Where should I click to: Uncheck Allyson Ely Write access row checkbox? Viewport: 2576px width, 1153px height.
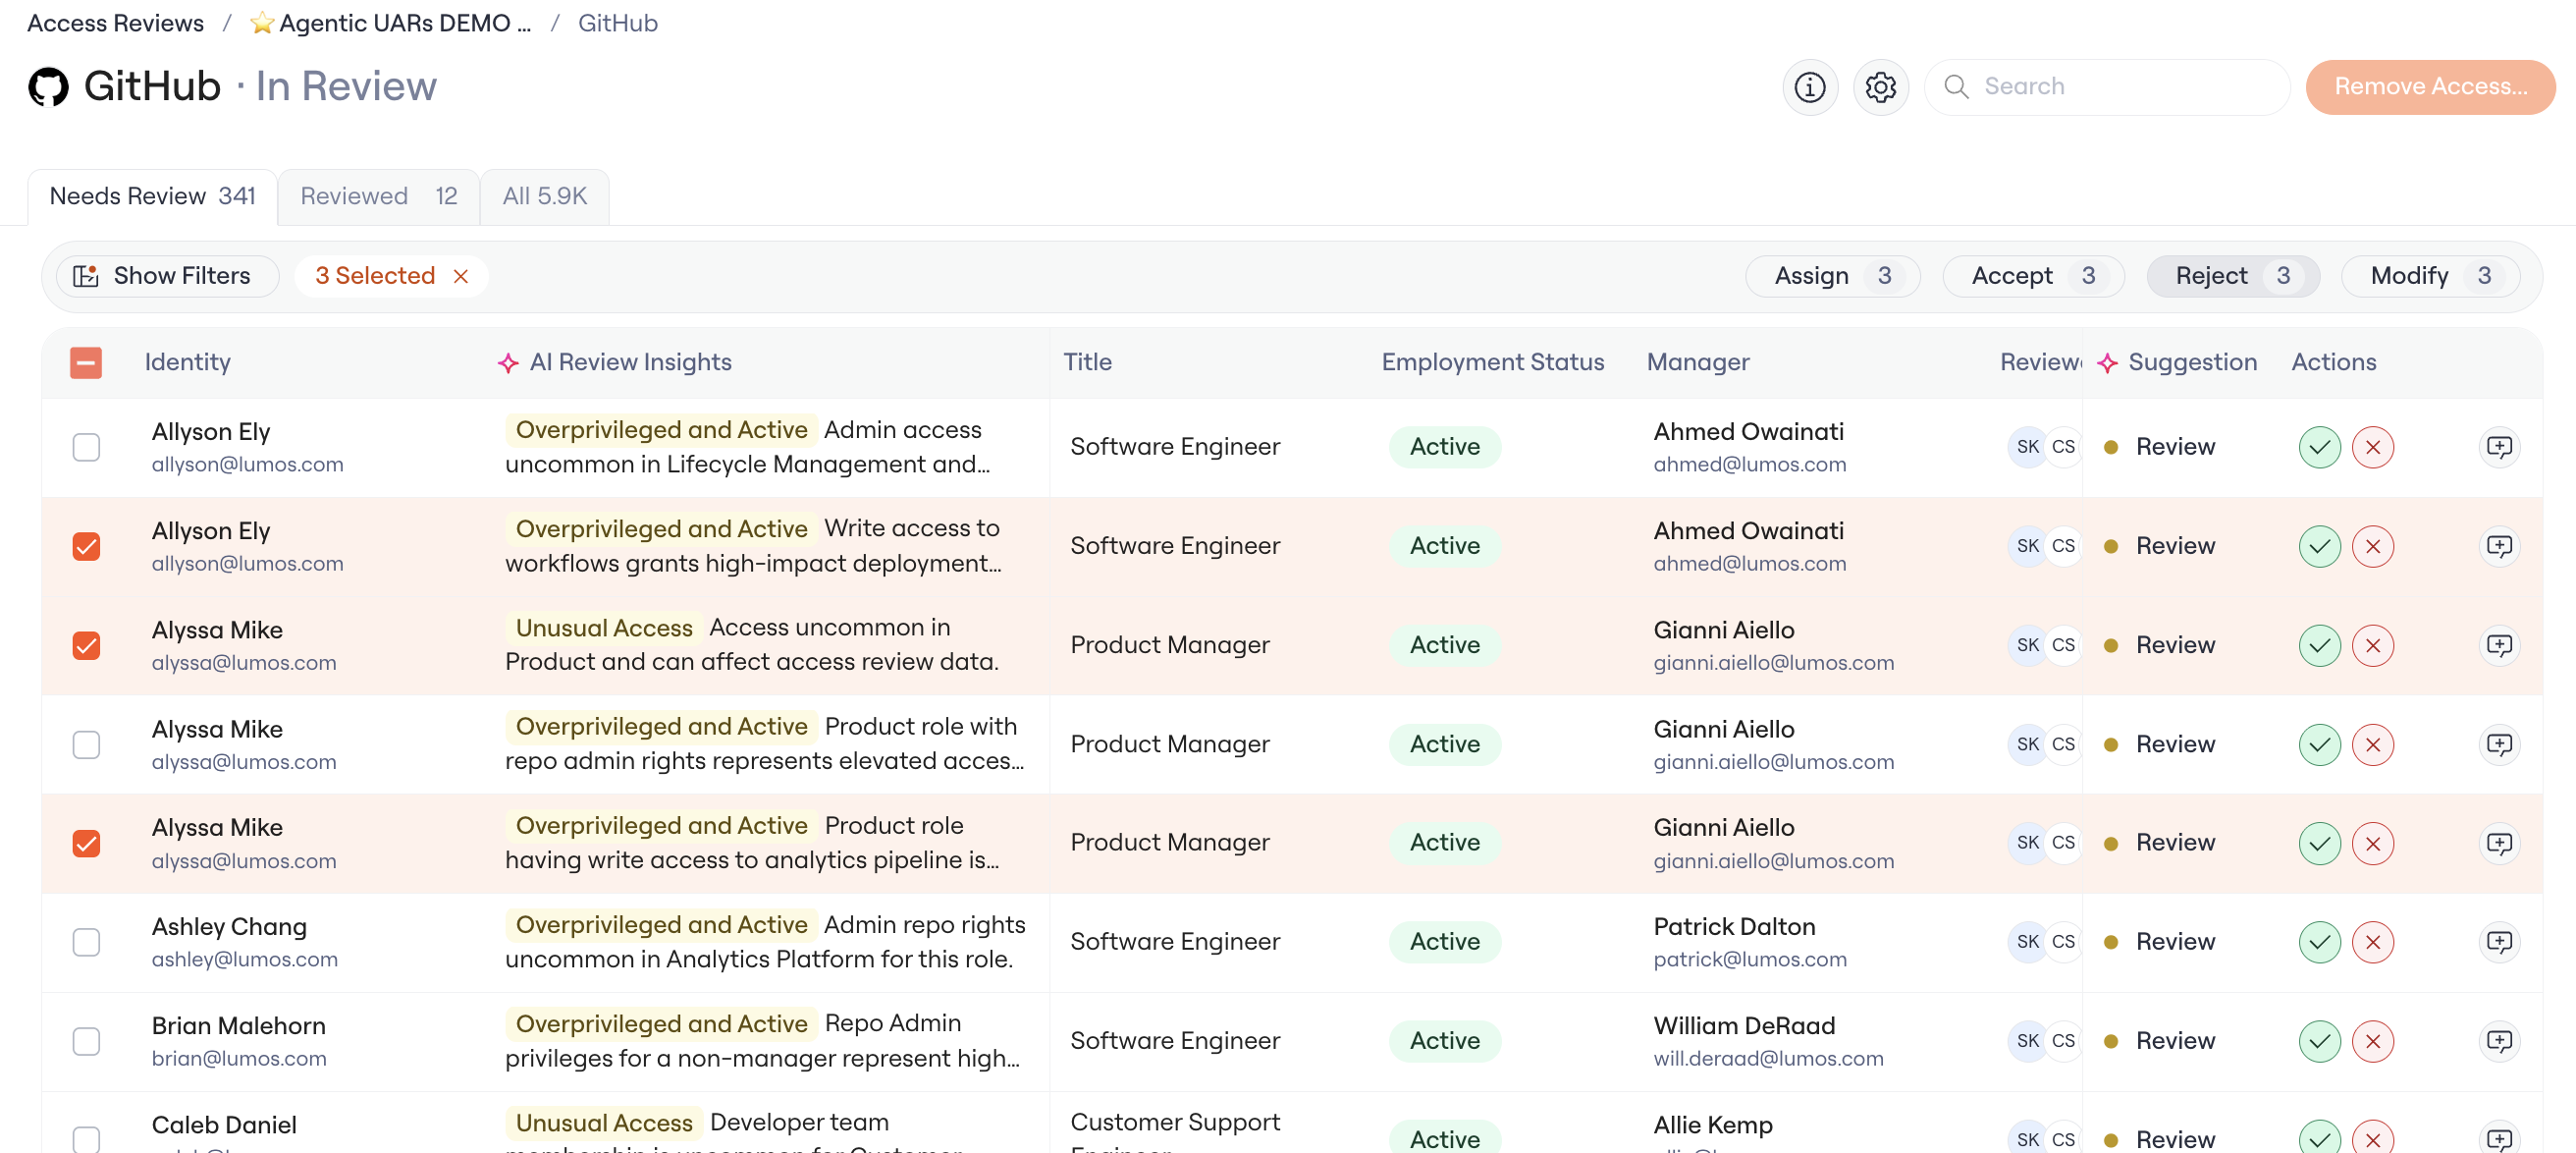pyautogui.click(x=86, y=546)
